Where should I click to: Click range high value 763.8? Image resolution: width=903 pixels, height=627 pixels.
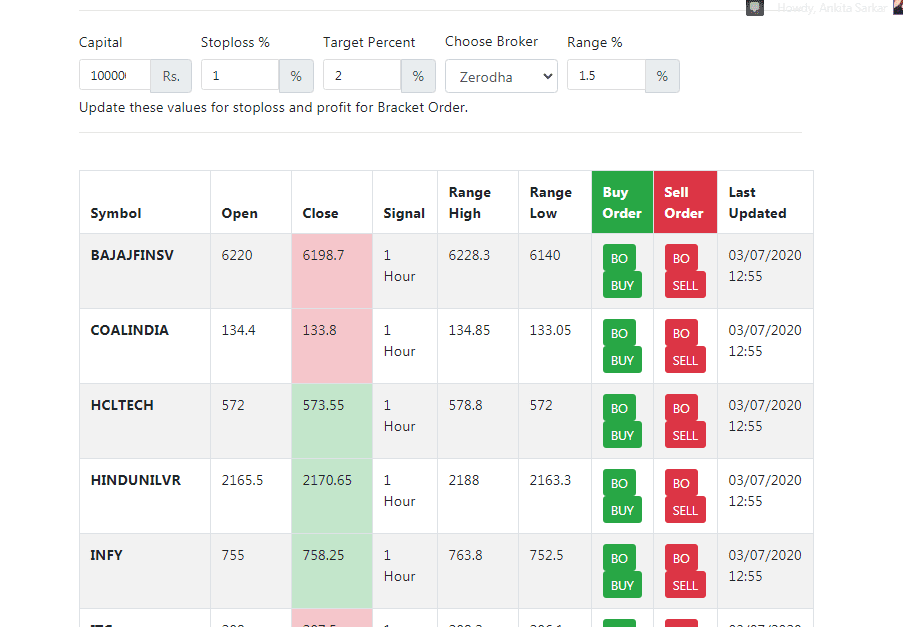click(465, 554)
